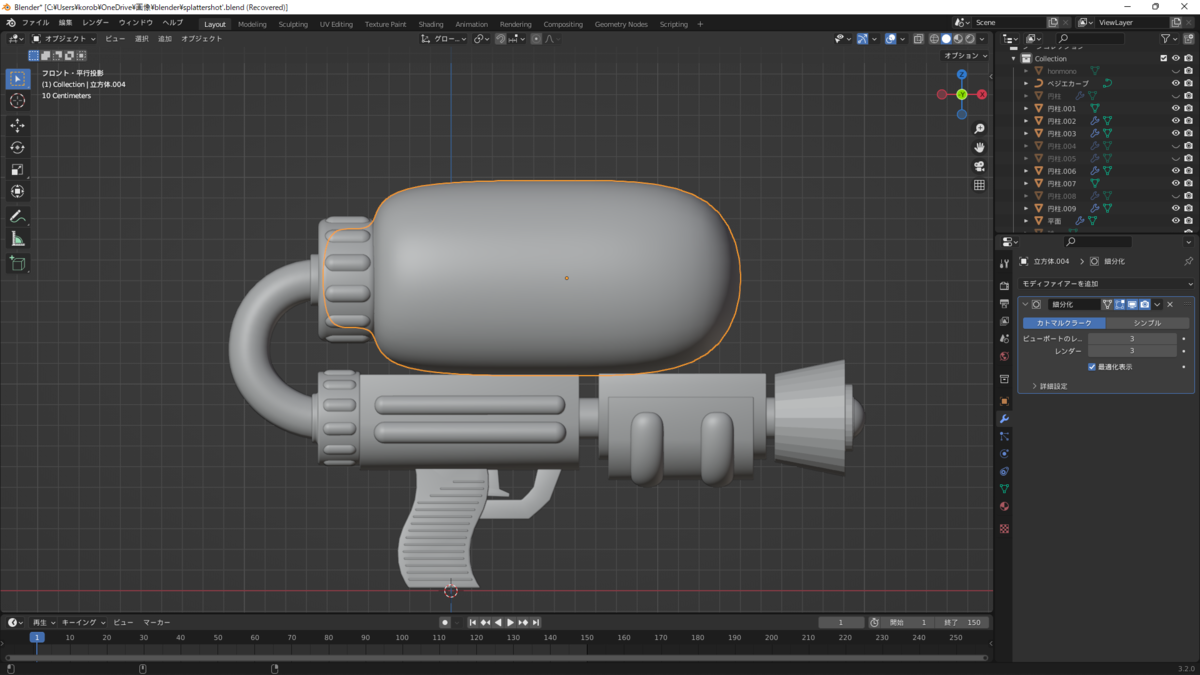1200x675 pixels.
Task: Select the Move tool in the toolbar
Action: point(17,125)
